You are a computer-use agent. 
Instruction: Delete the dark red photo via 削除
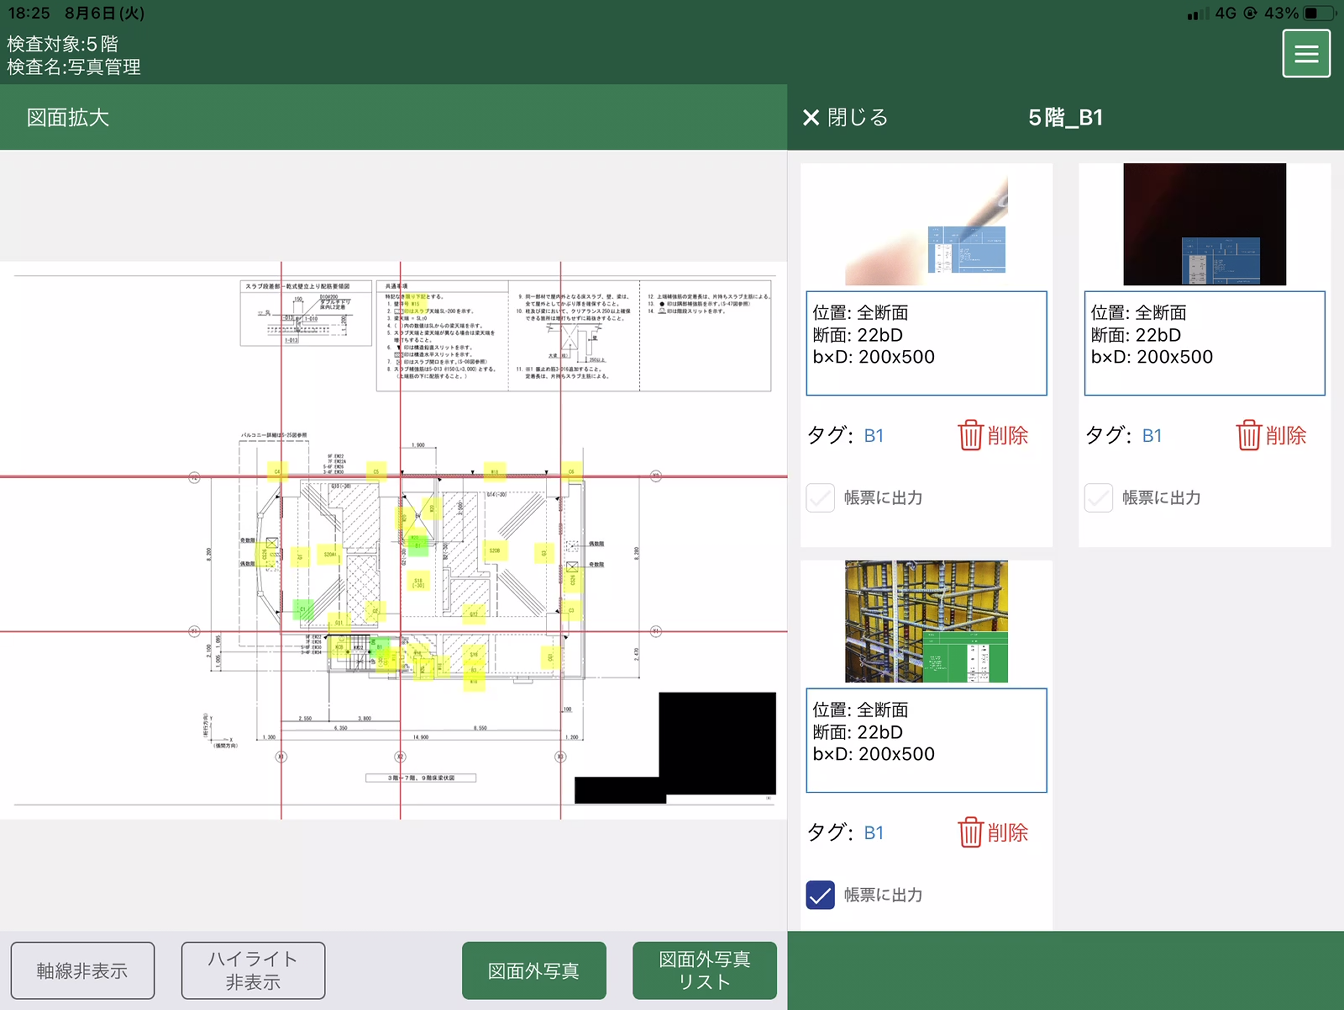[x=1271, y=435]
